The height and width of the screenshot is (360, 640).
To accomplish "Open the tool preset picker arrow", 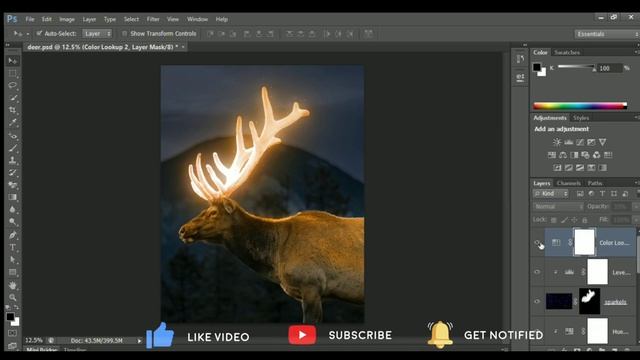I will 27,34.
